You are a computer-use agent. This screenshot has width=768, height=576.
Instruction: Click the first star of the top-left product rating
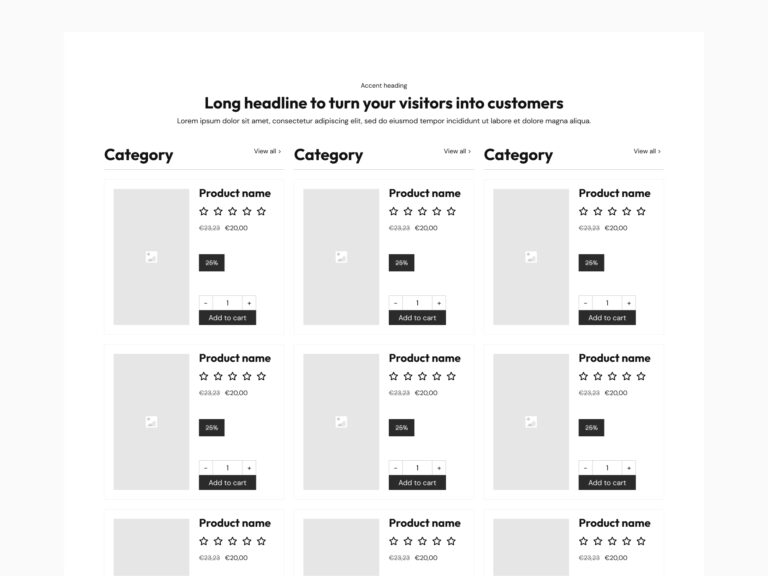(x=204, y=211)
